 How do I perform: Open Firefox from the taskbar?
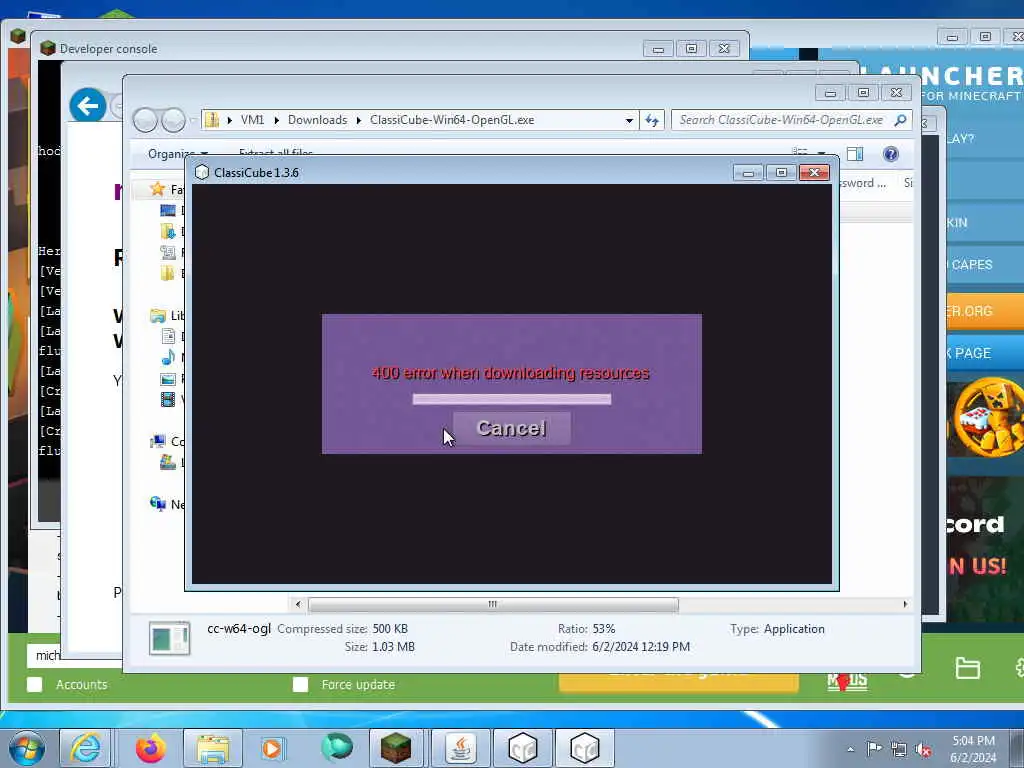(x=150, y=748)
